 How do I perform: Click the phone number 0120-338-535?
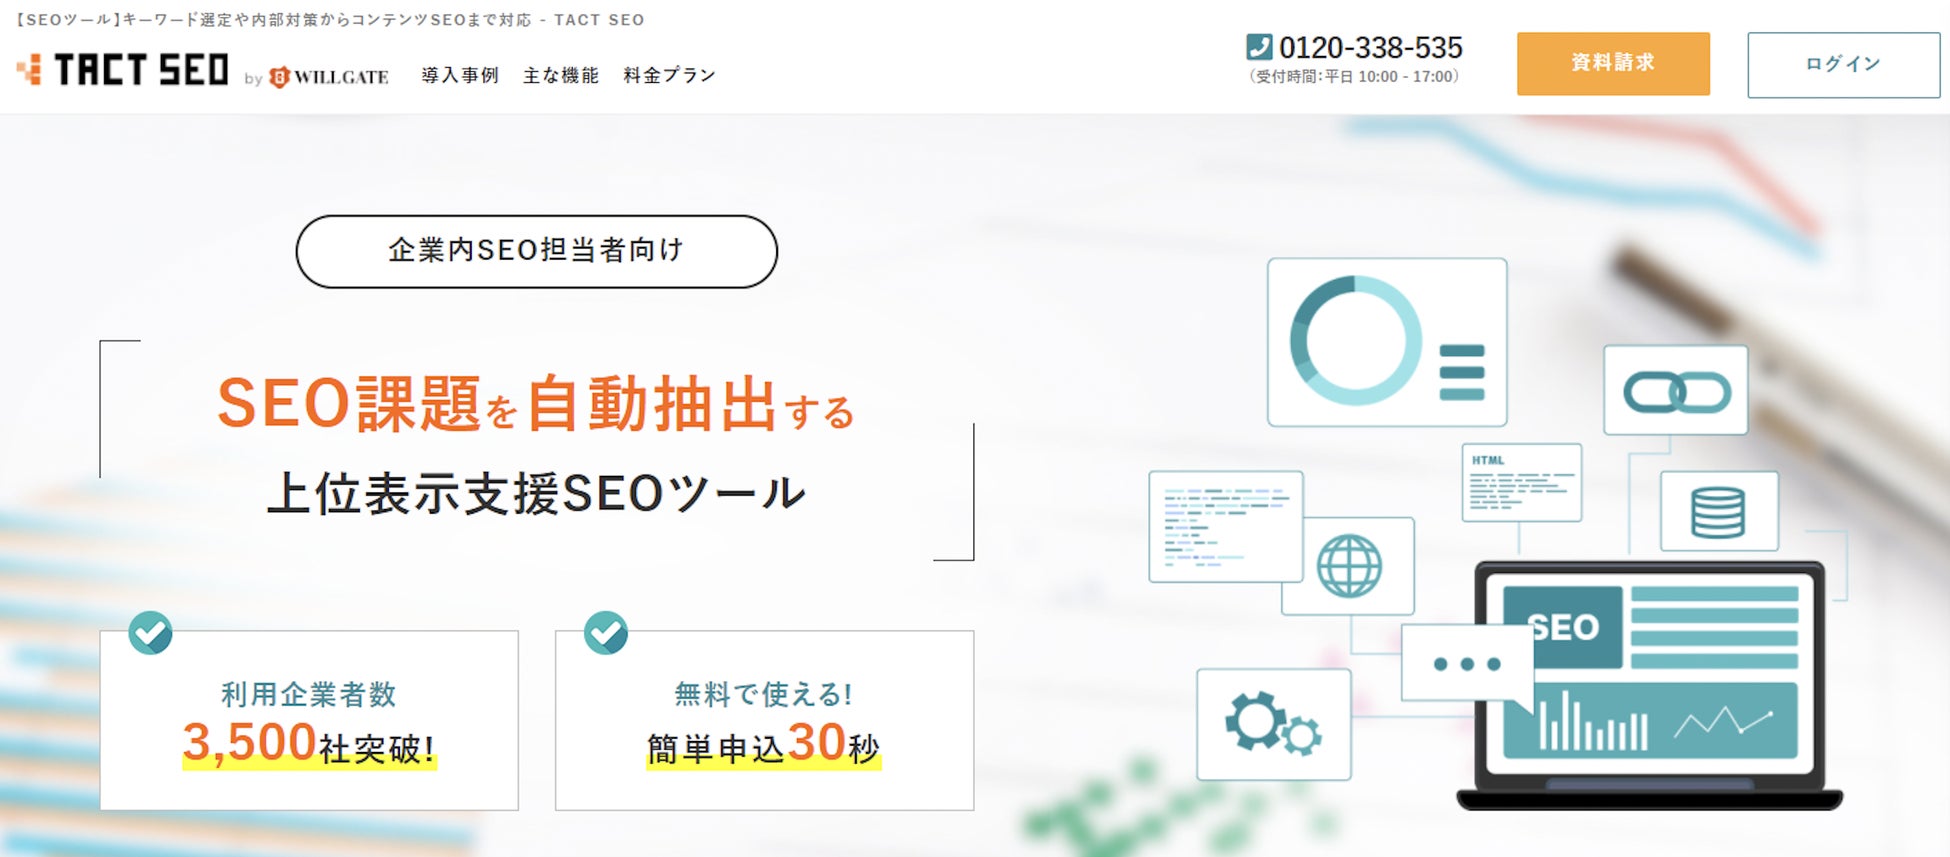(x=1370, y=48)
